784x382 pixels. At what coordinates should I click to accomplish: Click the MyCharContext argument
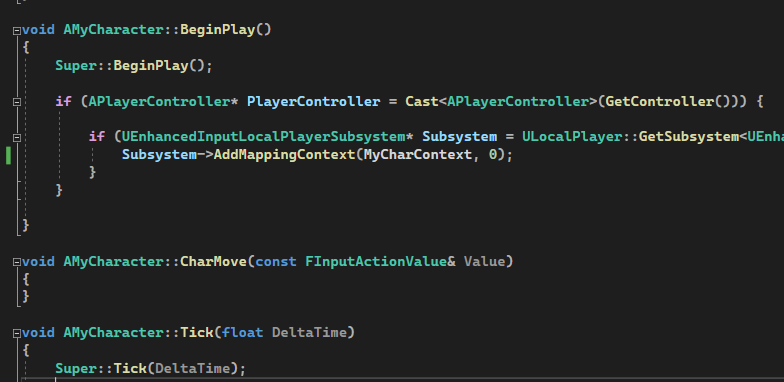click(418, 154)
